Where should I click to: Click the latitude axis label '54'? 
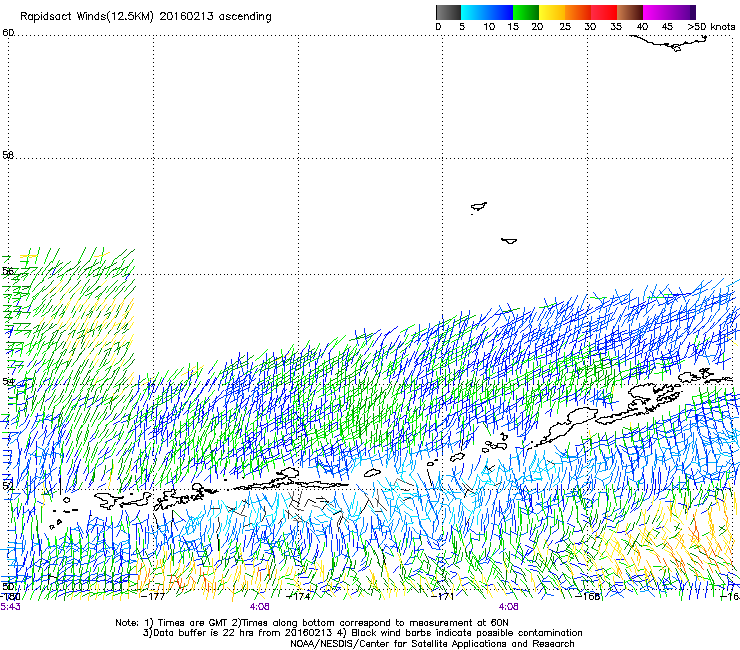(x=8, y=381)
